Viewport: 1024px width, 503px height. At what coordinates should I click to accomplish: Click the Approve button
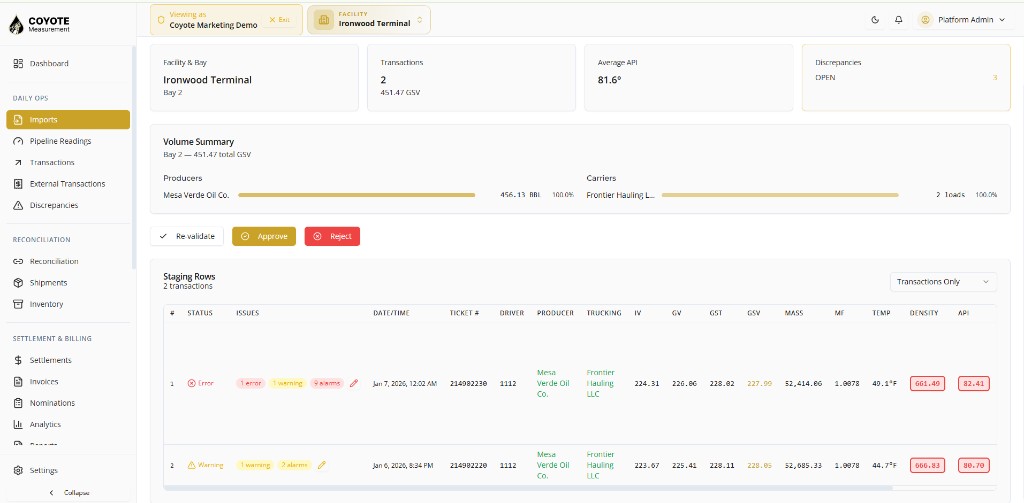[x=264, y=236]
